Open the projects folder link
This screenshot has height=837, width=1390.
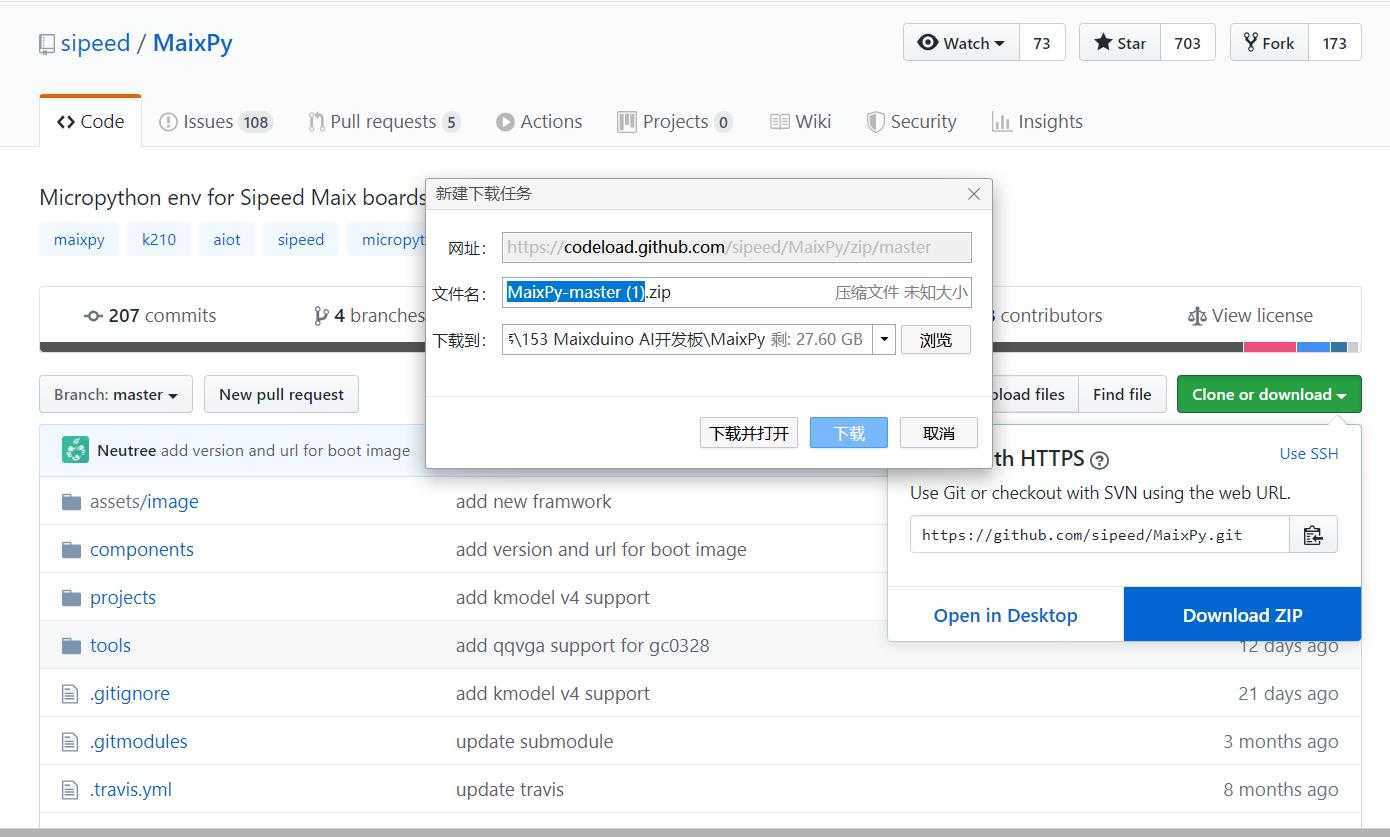tap(123, 597)
